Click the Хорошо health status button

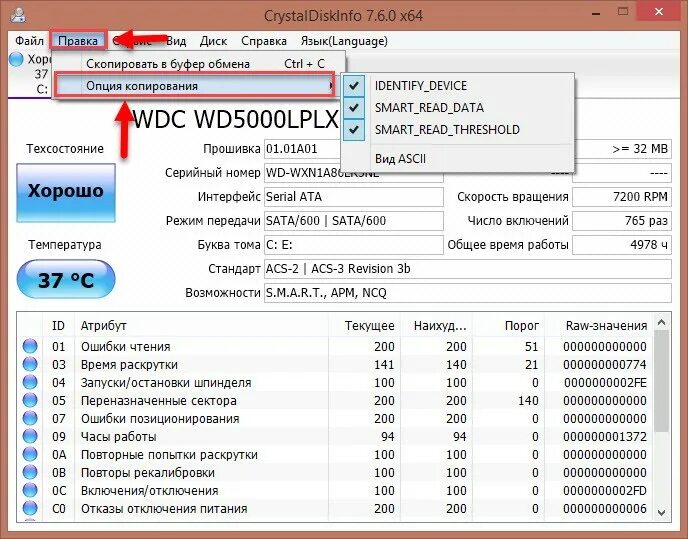pyautogui.click(x=66, y=193)
